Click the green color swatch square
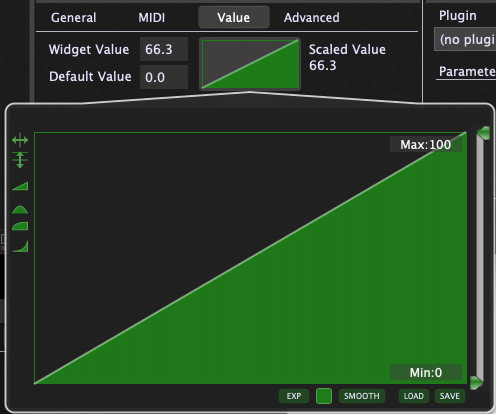Screen dimensions: 496x414 (324, 396)
